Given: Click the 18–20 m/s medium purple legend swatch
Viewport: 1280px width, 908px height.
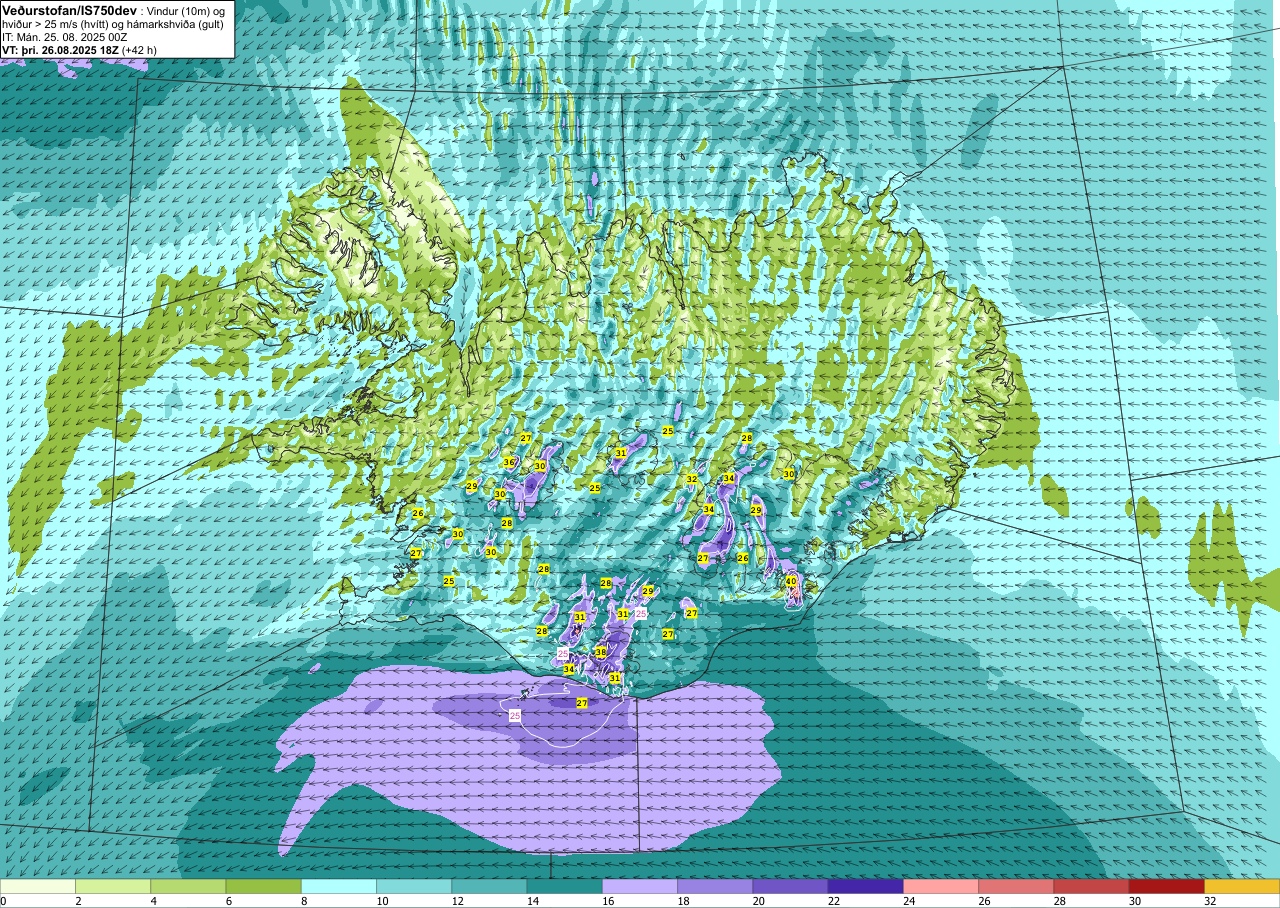Looking at the screenshot, I should 715,886.
